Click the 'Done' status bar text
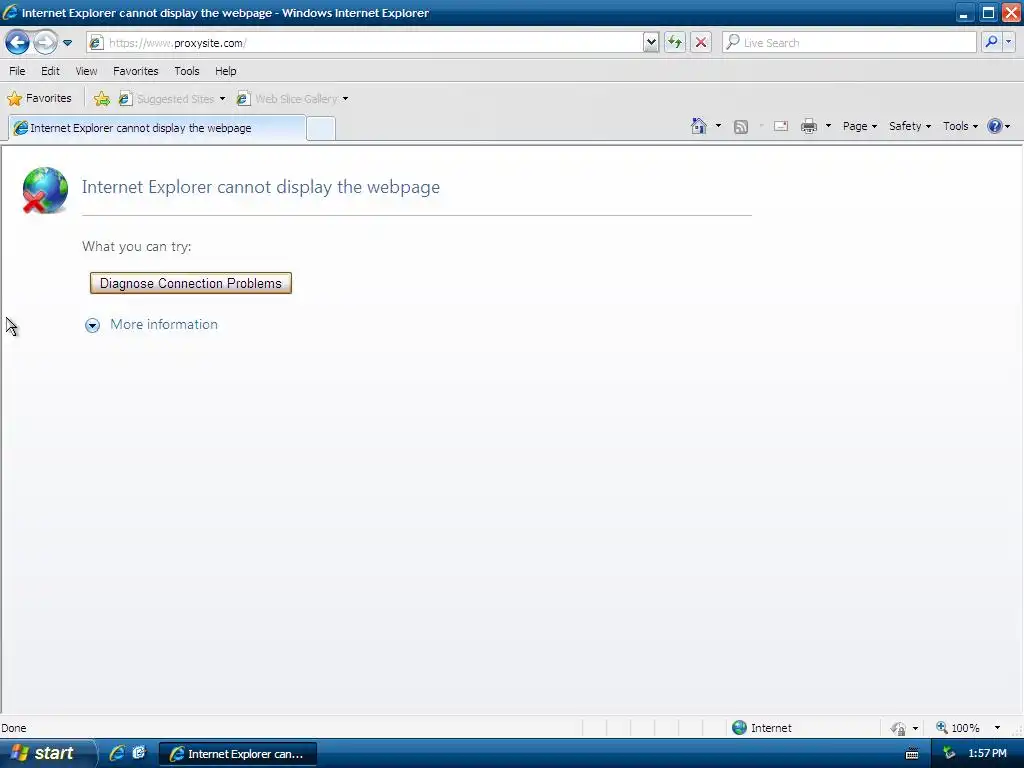The height and width of the screenshot is (768, 1024). 14,728
